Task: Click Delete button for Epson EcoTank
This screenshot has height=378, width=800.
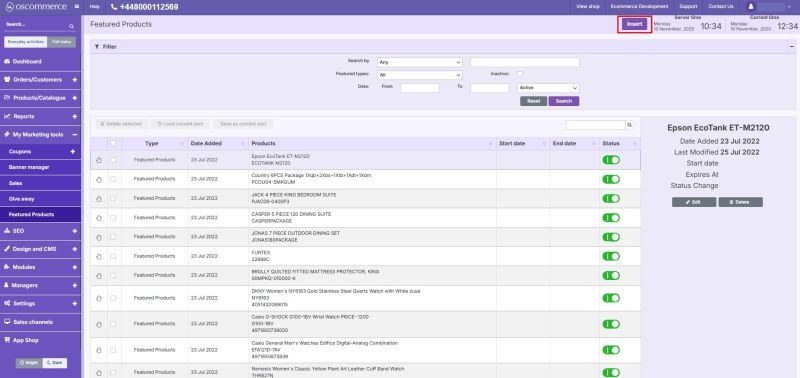Action: [x=740, y=203]
